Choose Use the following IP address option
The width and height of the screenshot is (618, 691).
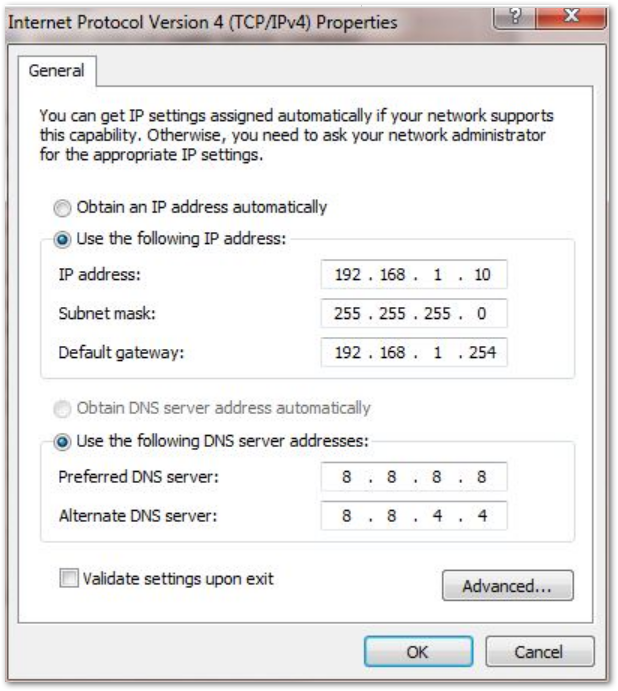tap(64, 239)
